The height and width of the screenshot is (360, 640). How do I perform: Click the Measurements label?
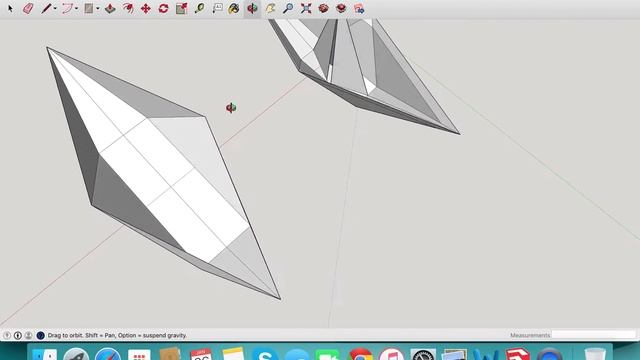[530, 335]
